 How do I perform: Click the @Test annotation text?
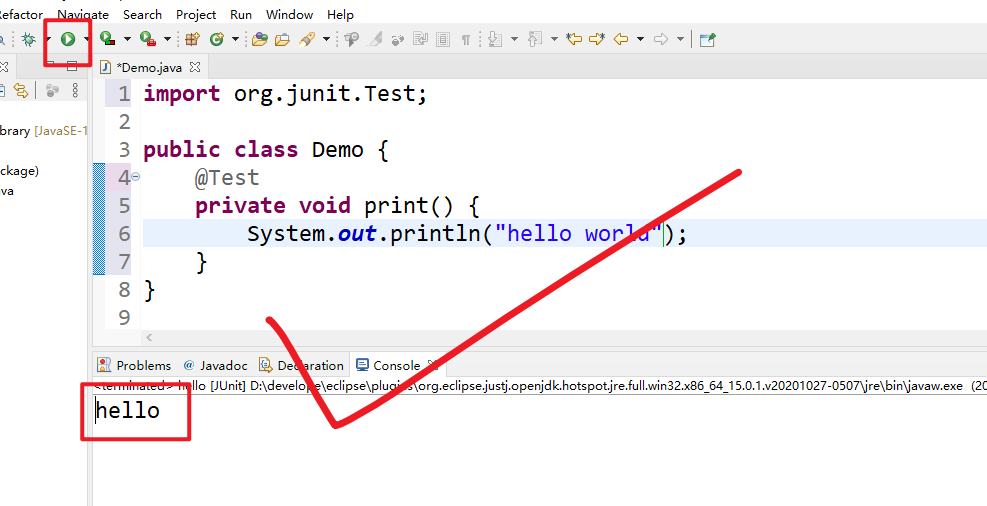coord(227,178)
